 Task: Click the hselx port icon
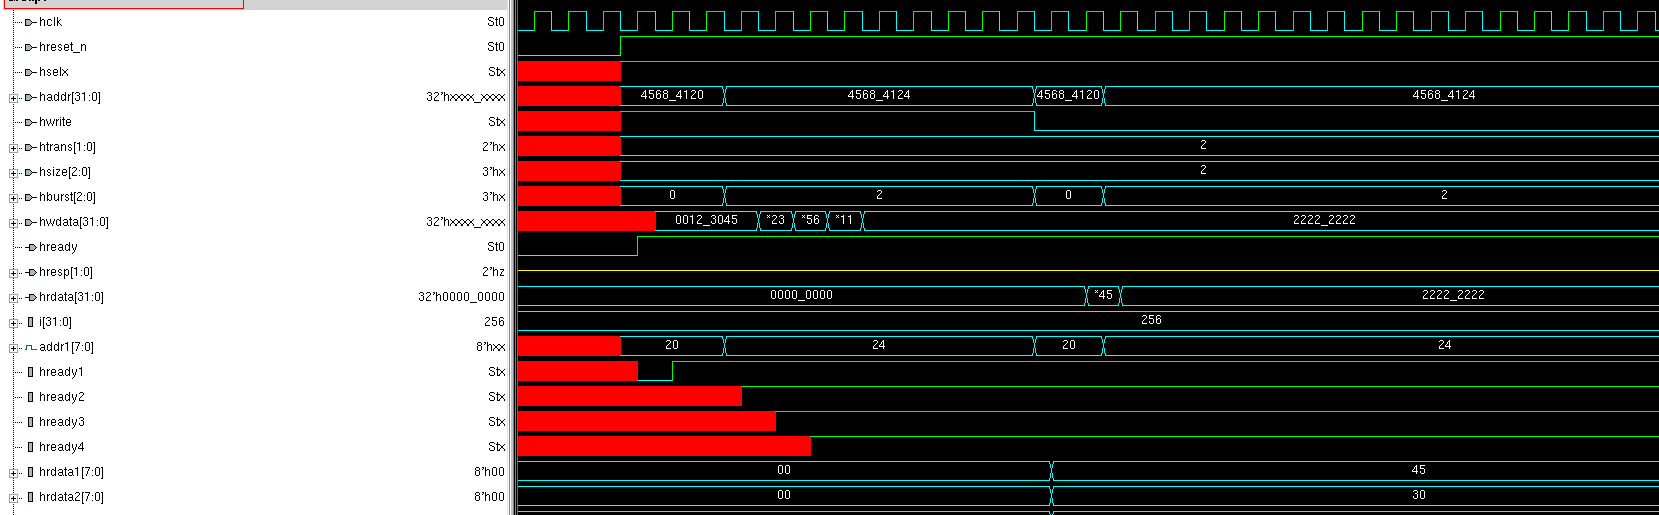30,72
